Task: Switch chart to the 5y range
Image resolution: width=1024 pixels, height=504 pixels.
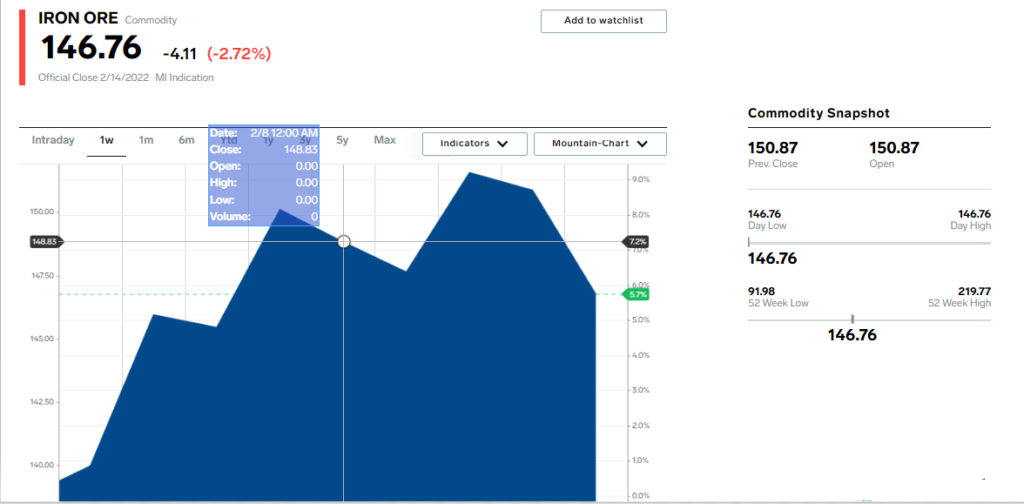Action: [342, 140]
